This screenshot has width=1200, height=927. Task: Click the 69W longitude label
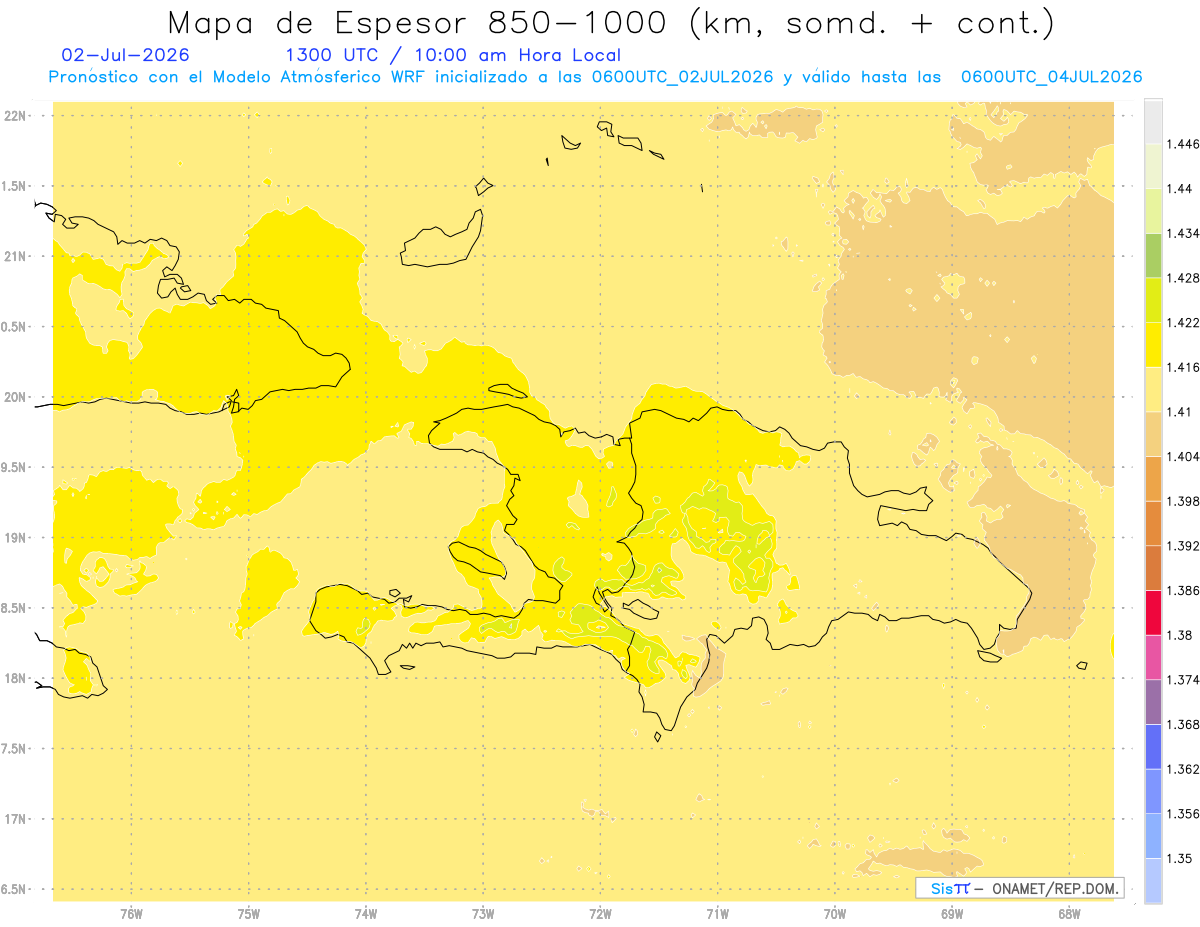[x=952, y=914]
